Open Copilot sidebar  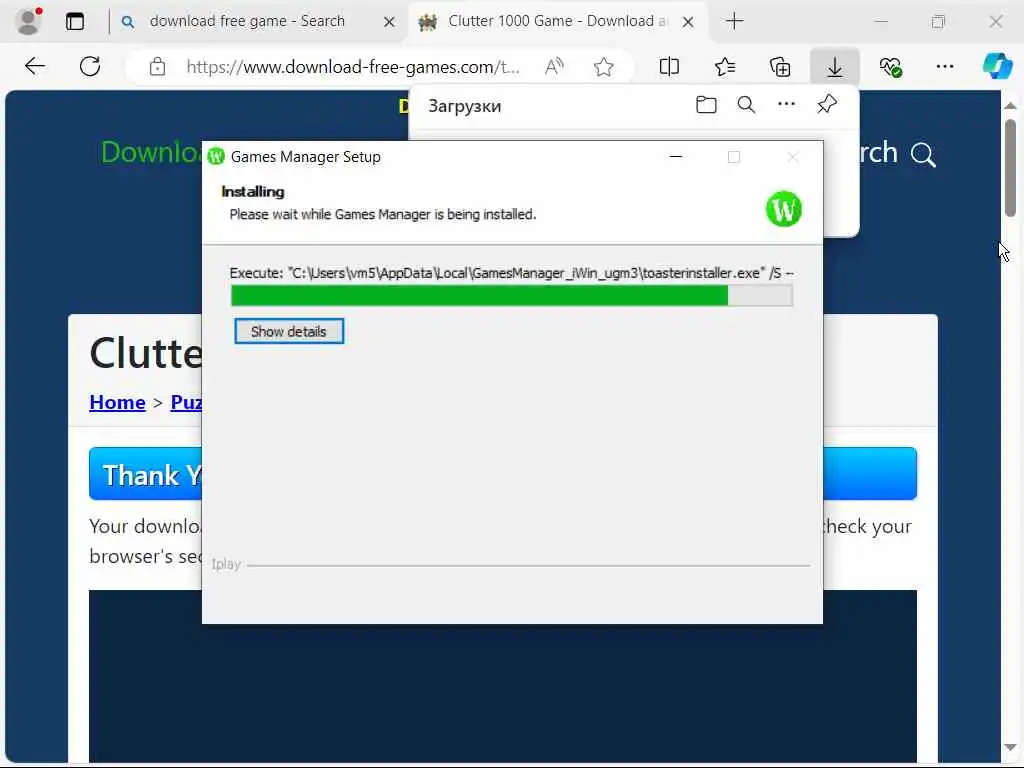tap(997, 66)
